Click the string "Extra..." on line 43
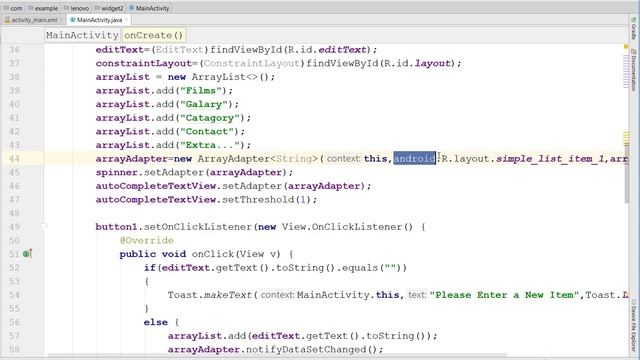 pyautogui.click(x=210, y=145)
